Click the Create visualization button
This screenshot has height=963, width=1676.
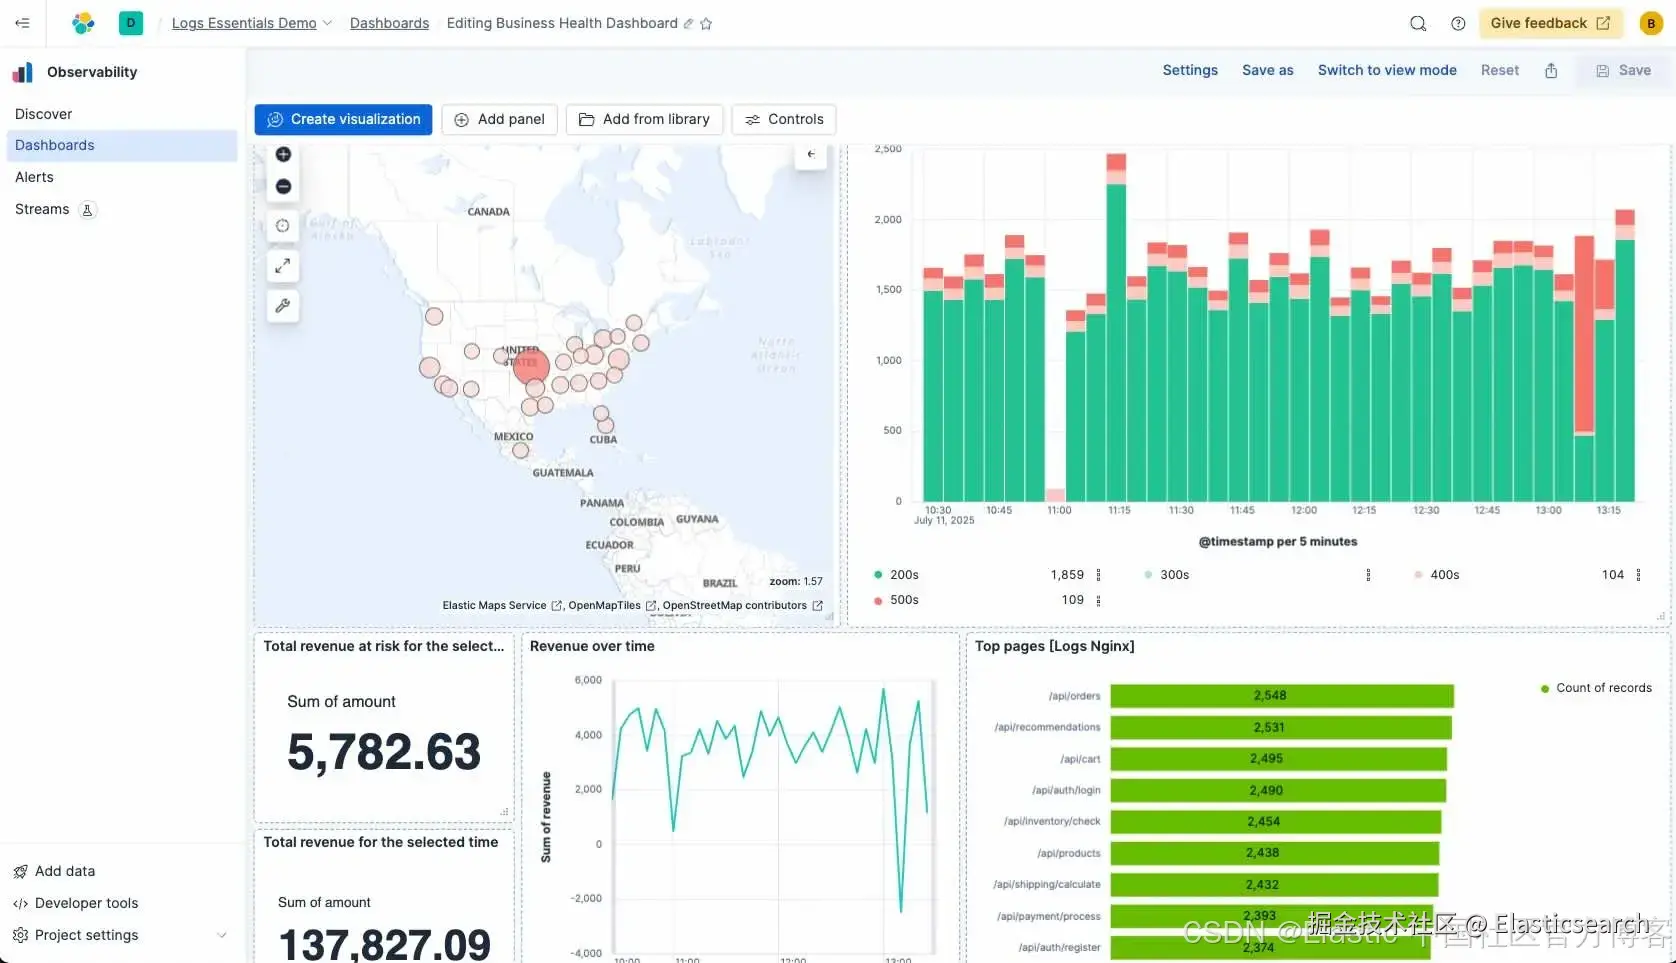coord(343,119)
